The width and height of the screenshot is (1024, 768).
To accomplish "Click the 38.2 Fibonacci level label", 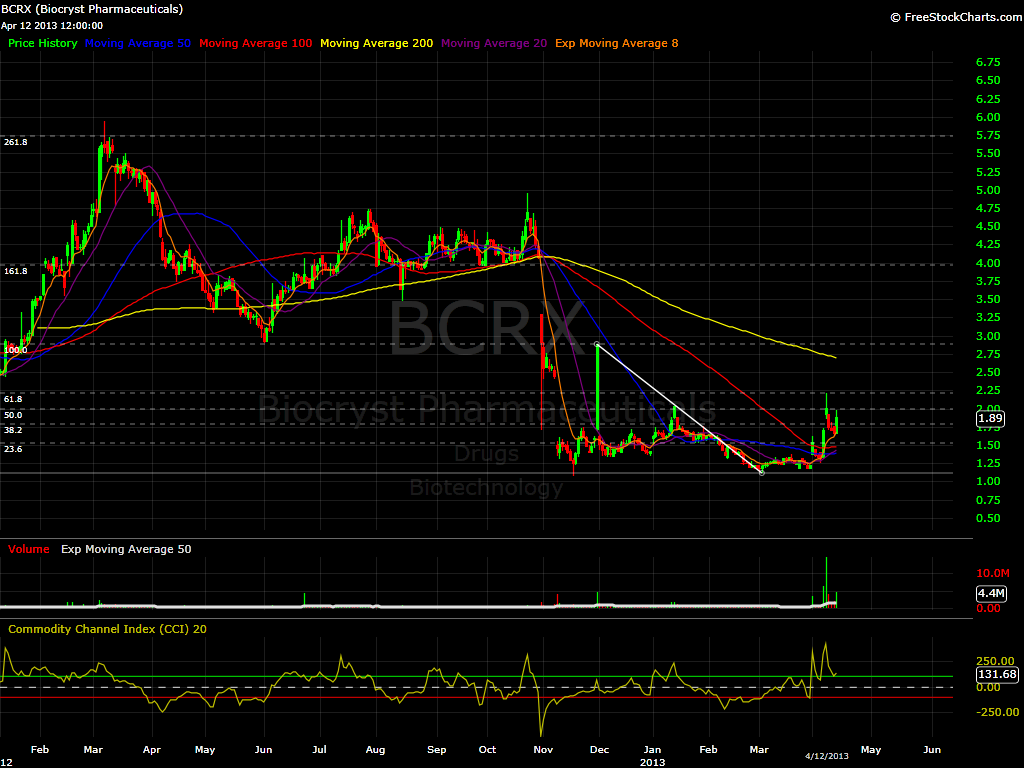I will [13, 430].
